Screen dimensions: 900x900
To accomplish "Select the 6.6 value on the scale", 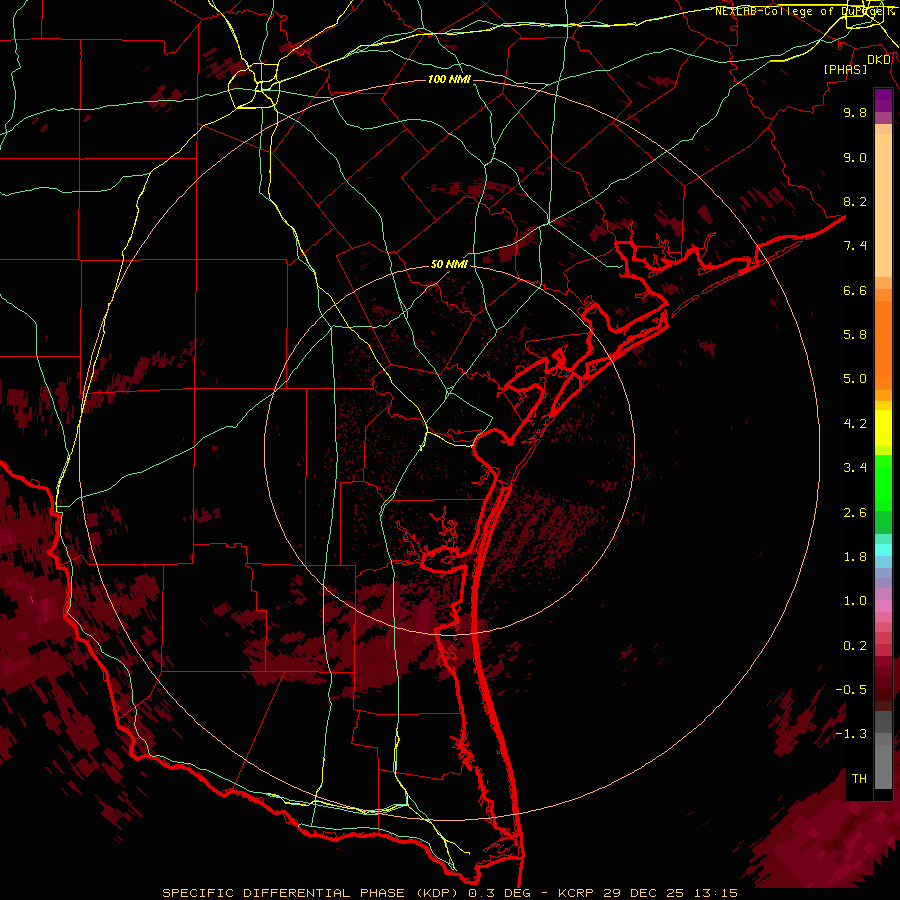I will tap(855, 290).
